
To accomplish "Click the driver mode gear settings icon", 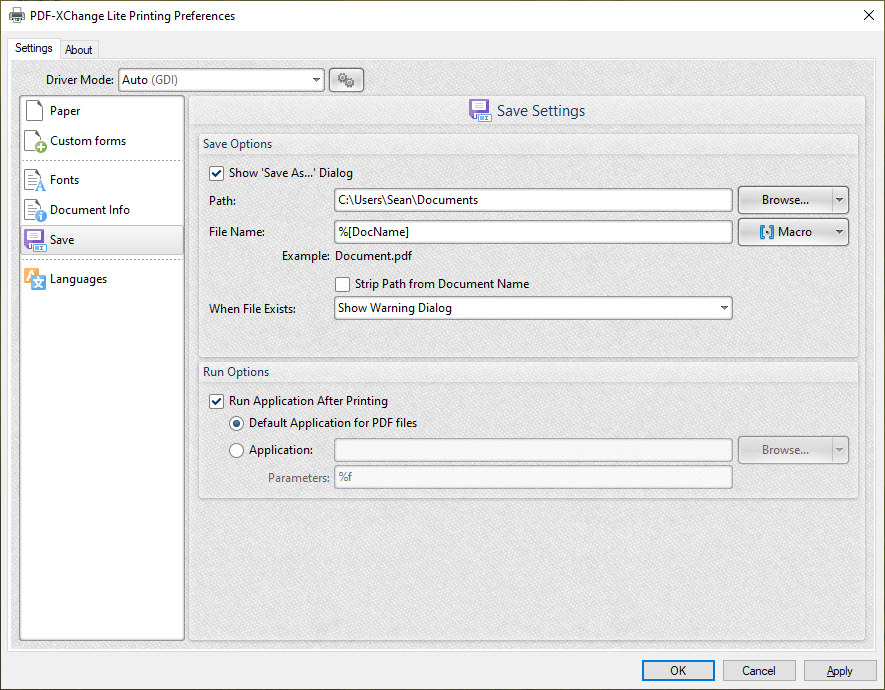I will point(346,80).
